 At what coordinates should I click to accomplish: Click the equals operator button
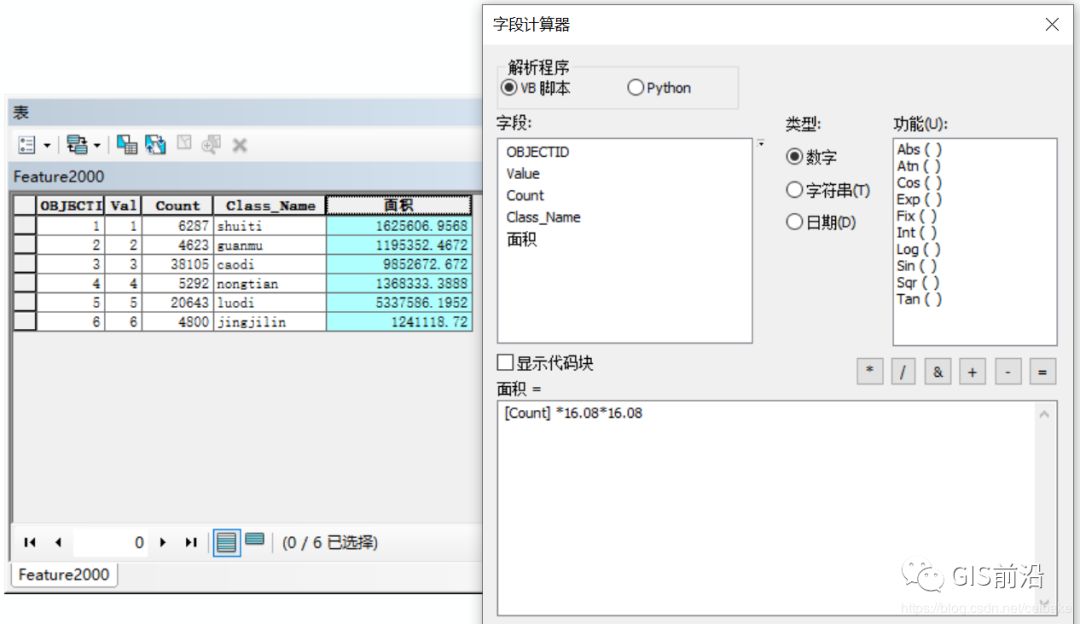click(1041, 371)
